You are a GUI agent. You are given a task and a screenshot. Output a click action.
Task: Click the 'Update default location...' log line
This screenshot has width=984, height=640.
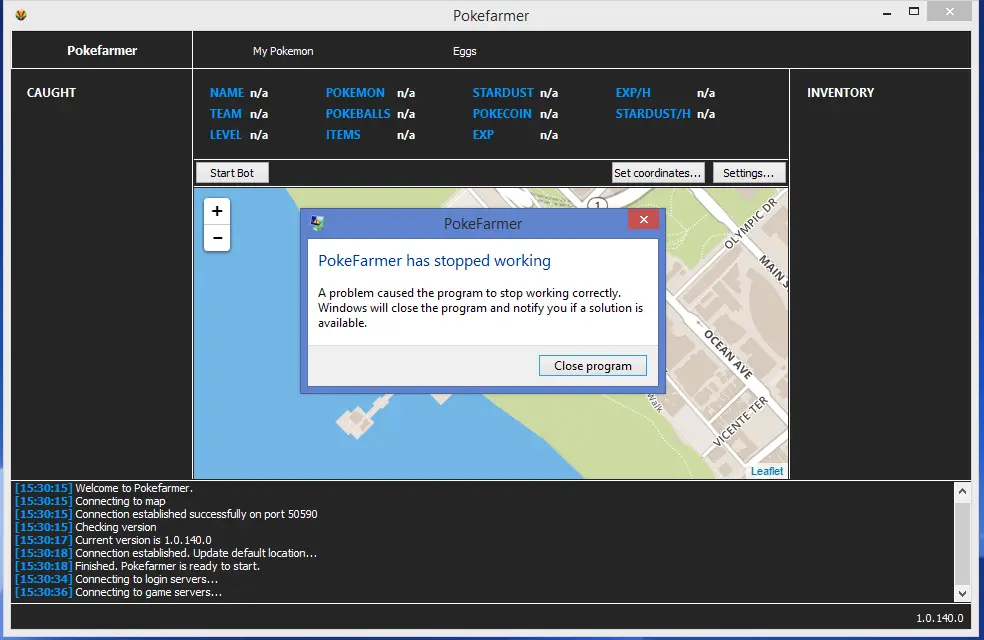(x=166, y=553)
